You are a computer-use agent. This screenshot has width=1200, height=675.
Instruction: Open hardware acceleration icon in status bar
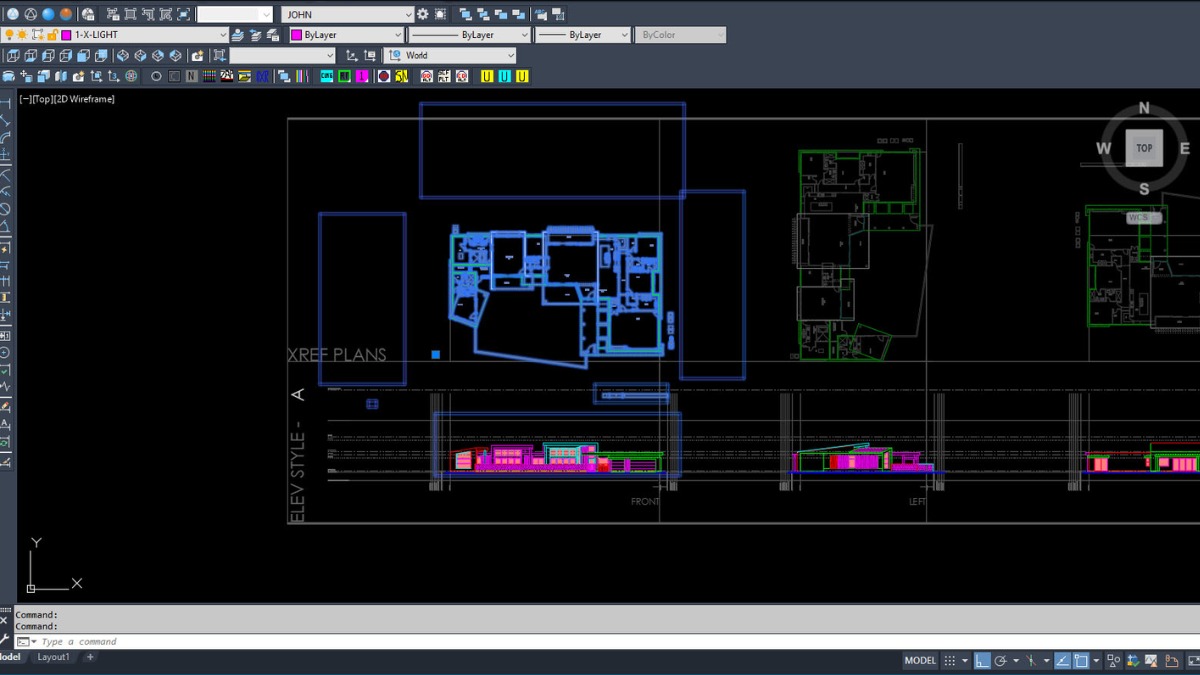coord(1132,660)
